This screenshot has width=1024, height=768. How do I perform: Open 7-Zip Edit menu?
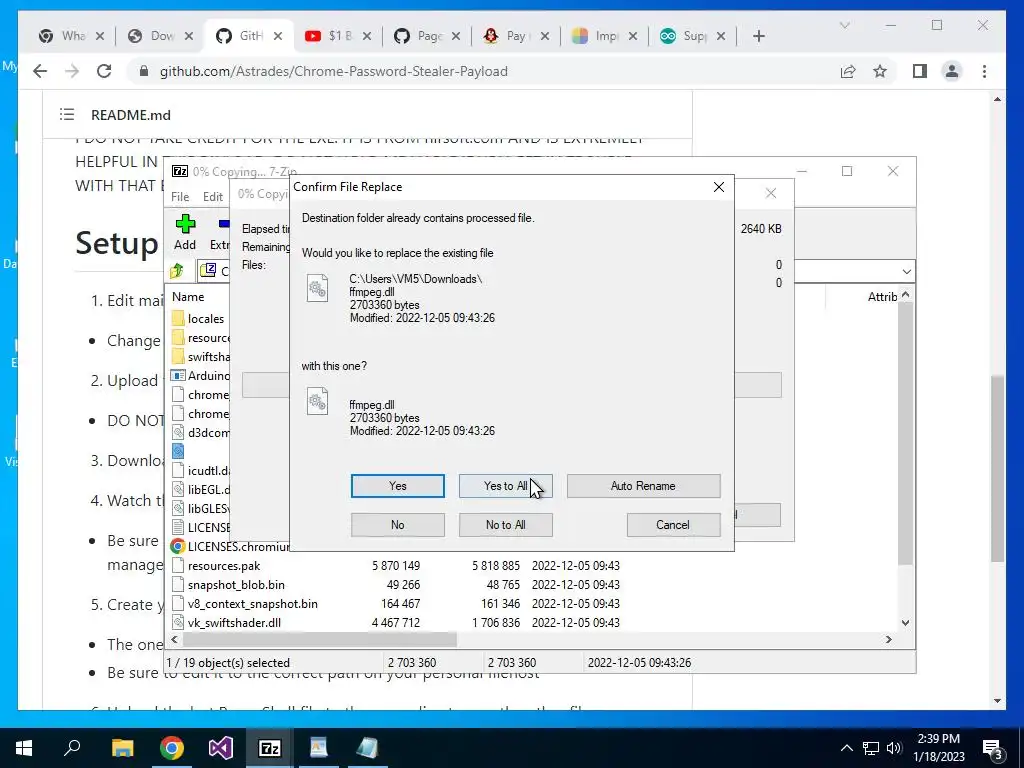pos(213,197)
